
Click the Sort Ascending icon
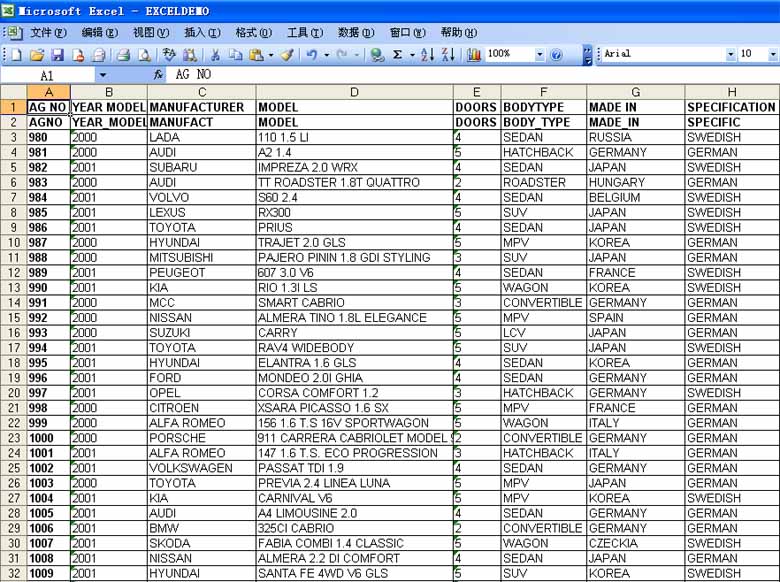click(x=426, y=55)
